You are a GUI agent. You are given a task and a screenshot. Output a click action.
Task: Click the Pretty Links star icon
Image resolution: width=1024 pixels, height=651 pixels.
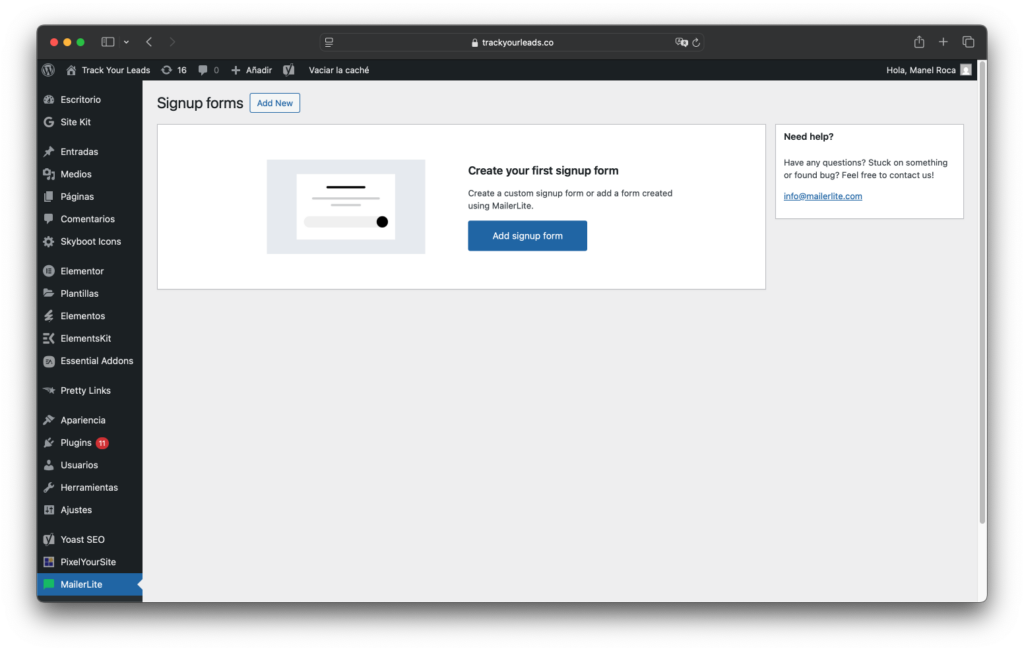click(49, 390)
